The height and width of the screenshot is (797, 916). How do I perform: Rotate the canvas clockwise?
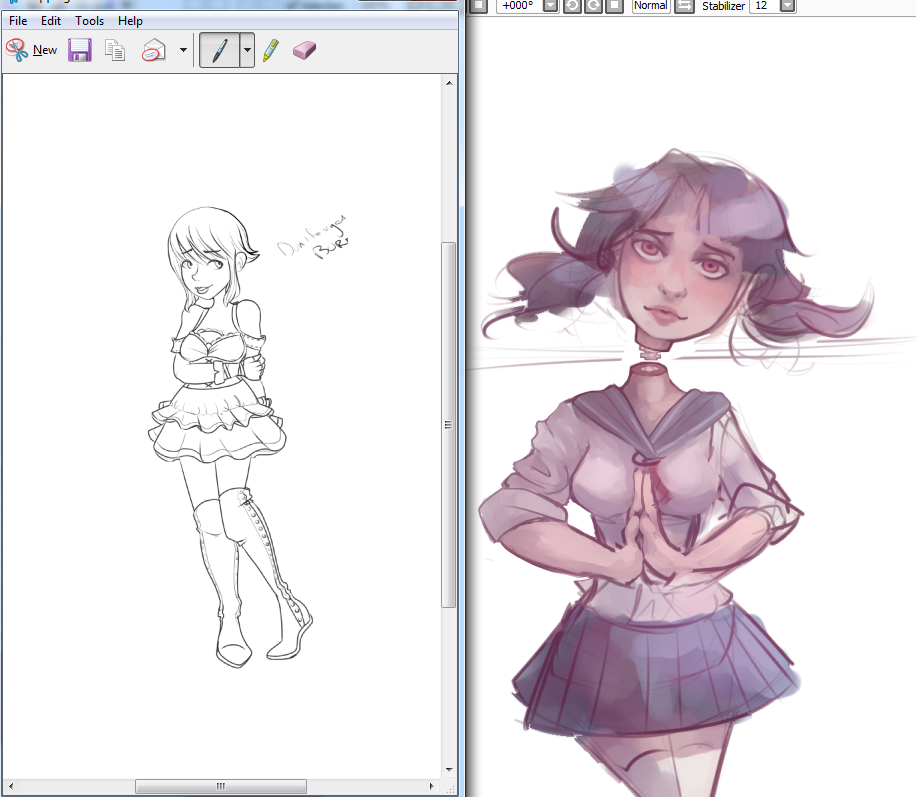point(593,6)
